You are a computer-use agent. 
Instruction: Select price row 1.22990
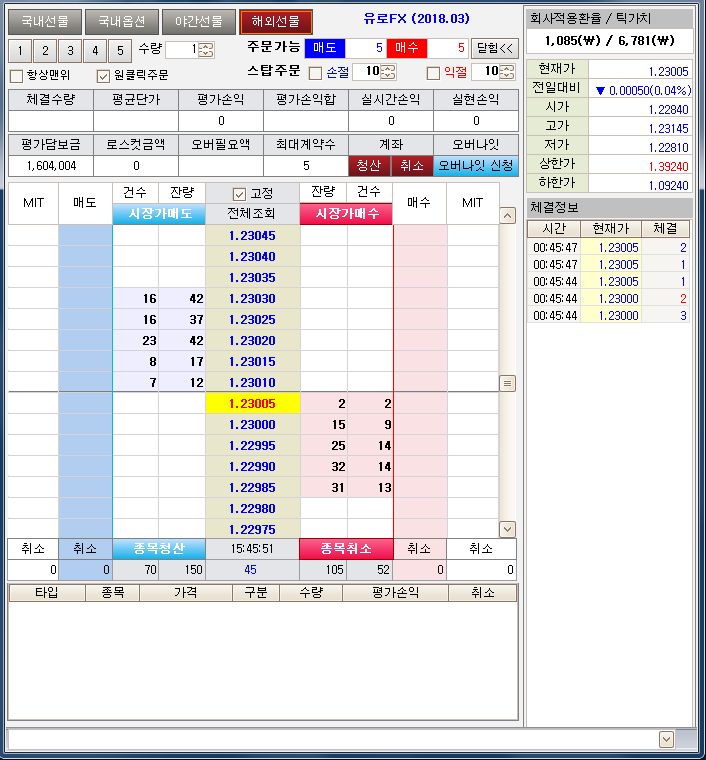coord(252,466)
